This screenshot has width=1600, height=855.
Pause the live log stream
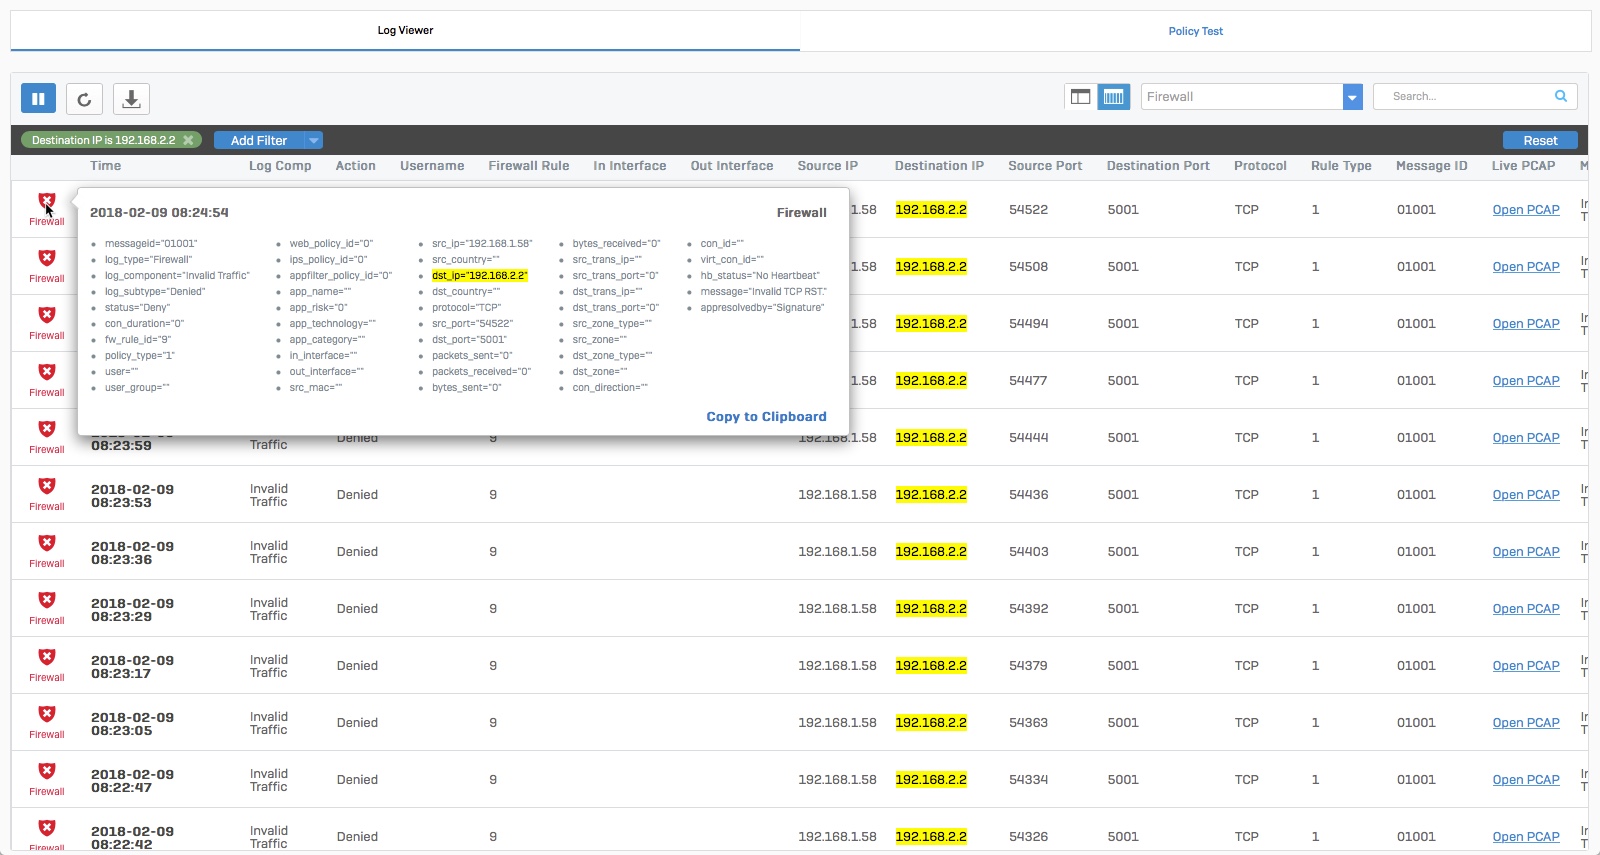tap(38, 98)
